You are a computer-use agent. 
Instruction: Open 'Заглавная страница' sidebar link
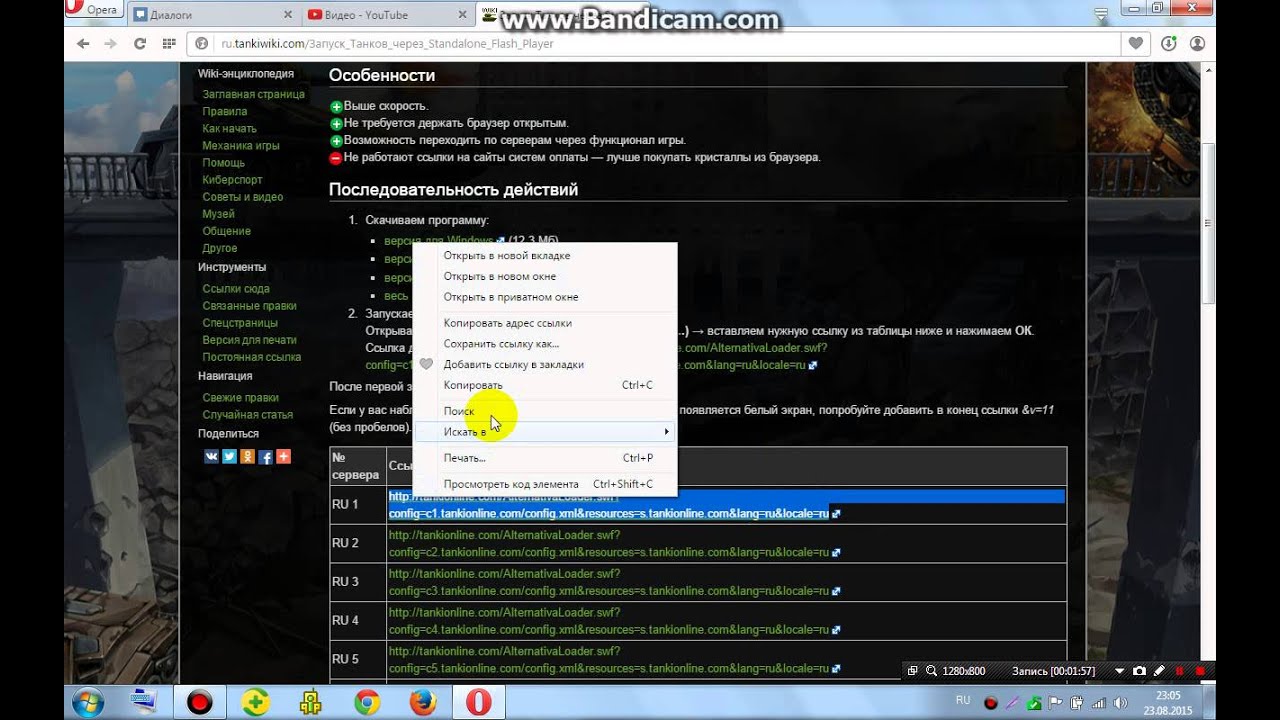[253, 94]
